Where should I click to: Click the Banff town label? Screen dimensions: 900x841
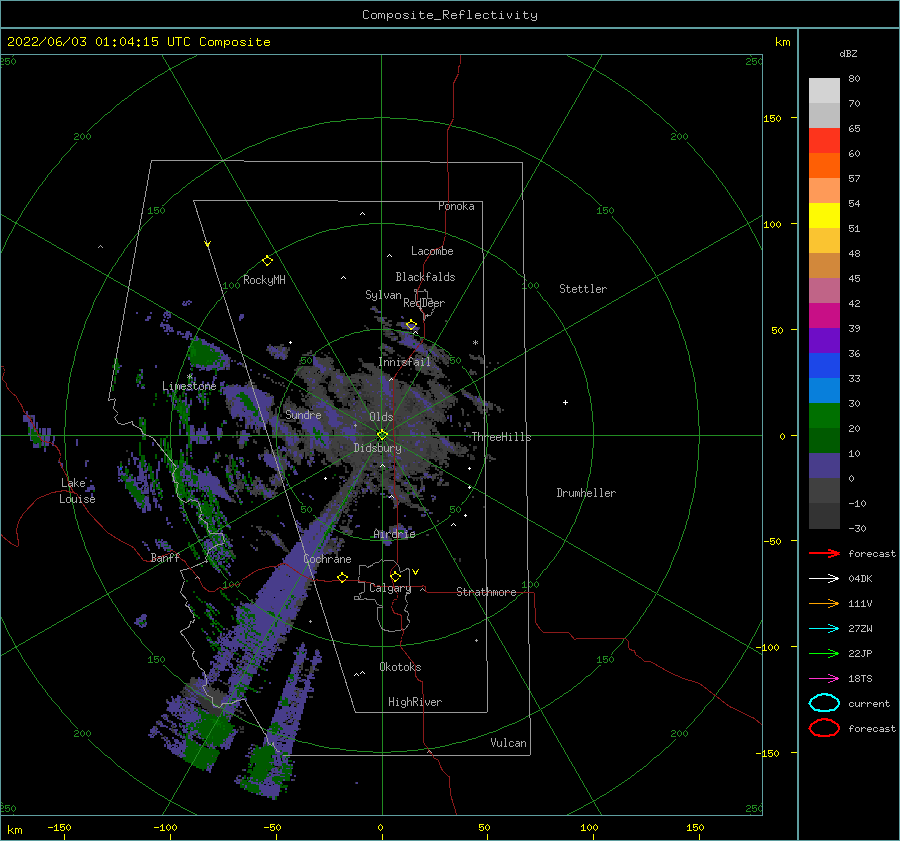(165, 558)
